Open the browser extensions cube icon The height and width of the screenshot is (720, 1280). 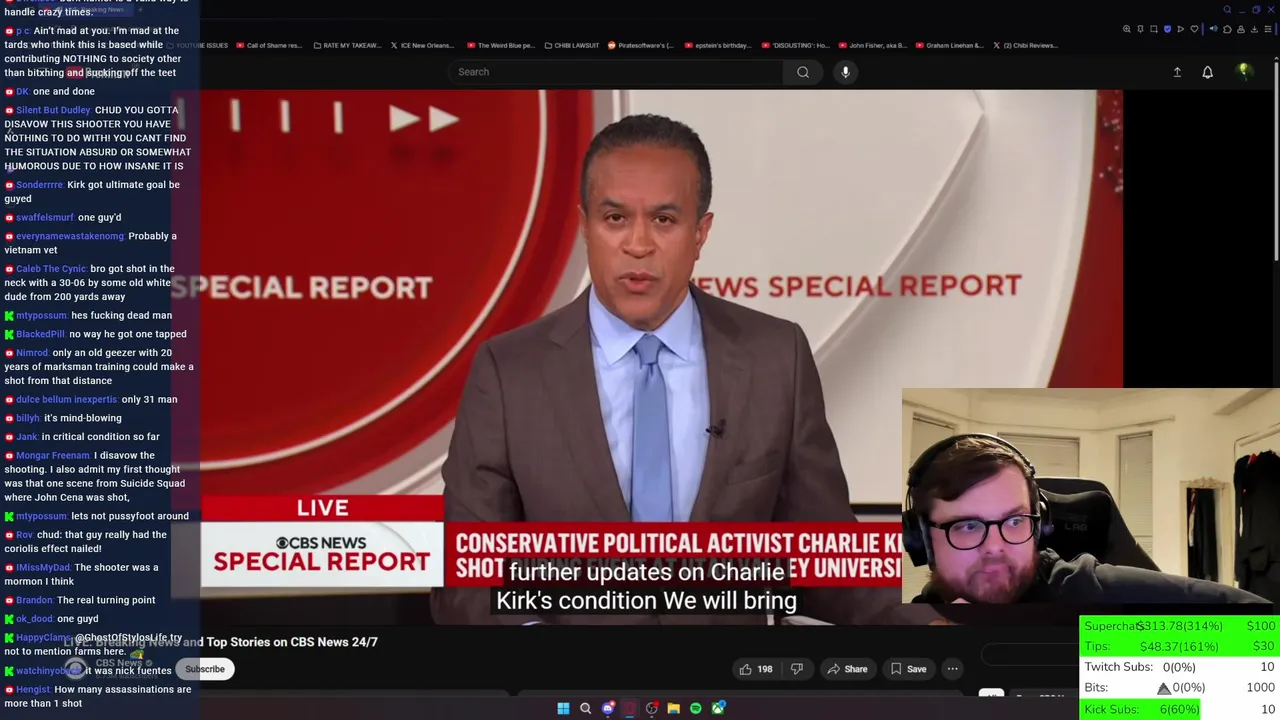(x=1227, y=29)
